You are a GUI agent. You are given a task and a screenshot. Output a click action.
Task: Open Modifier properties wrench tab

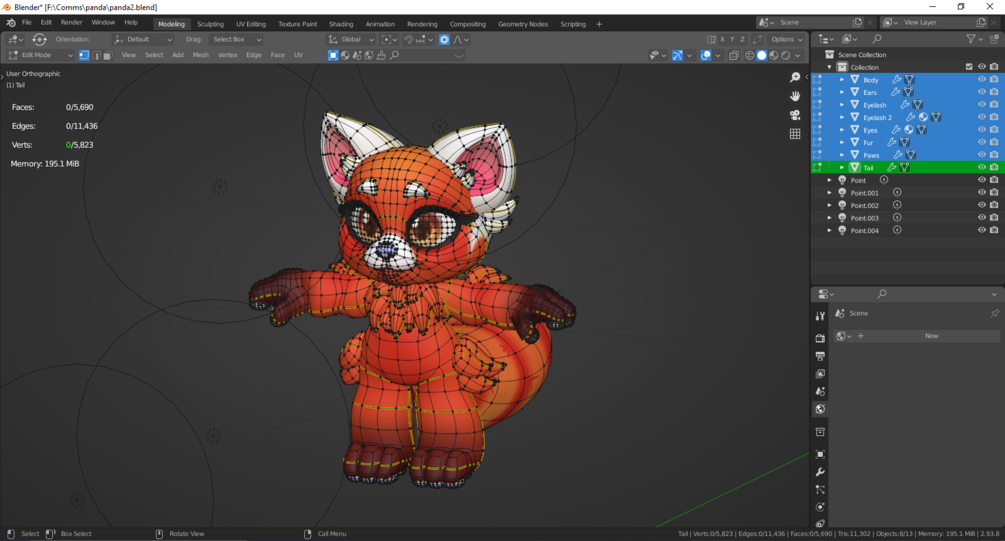click(x=820, y=472)
